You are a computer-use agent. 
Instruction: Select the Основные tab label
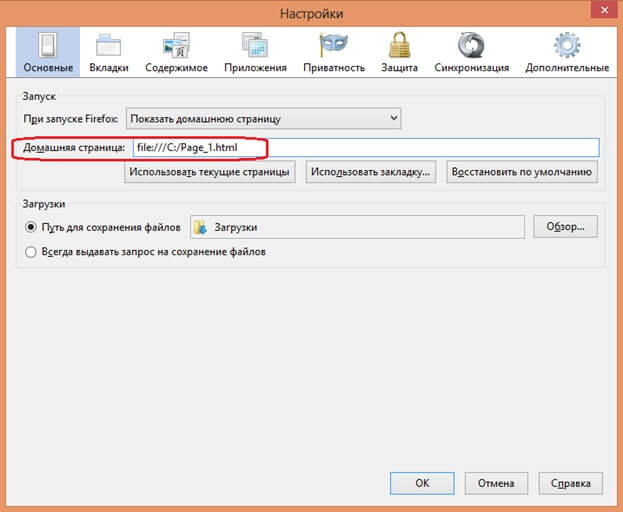(x=48, y=68)
